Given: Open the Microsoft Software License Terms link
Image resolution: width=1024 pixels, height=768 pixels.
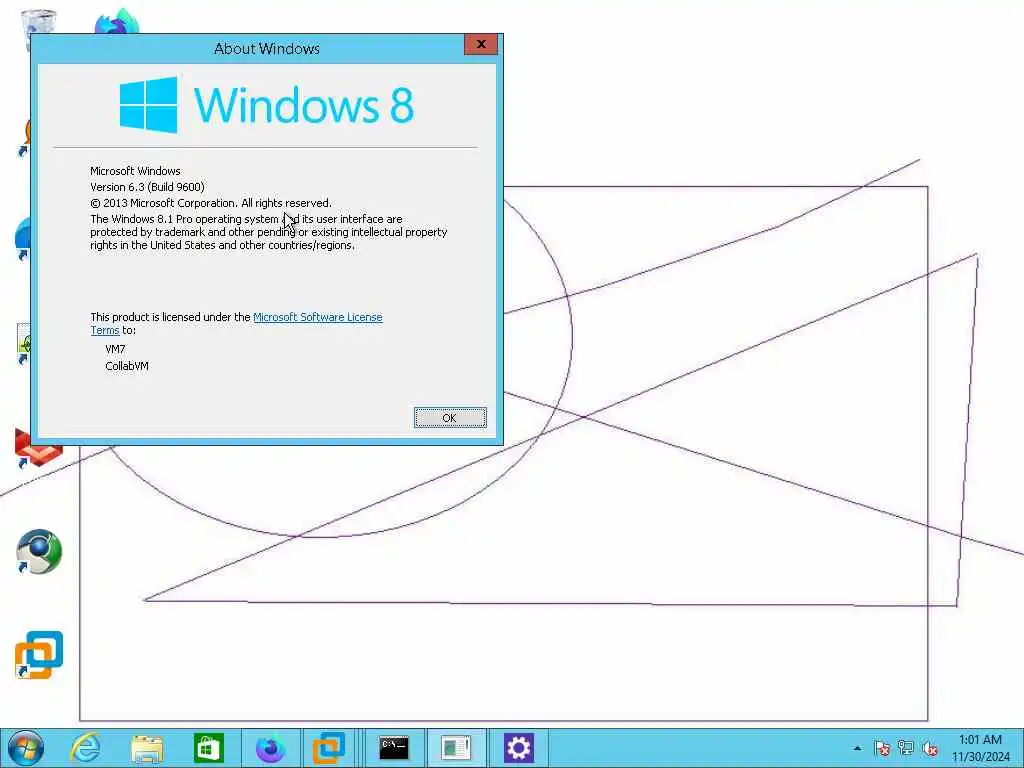Looking at the screenshot, I should 317,317.
